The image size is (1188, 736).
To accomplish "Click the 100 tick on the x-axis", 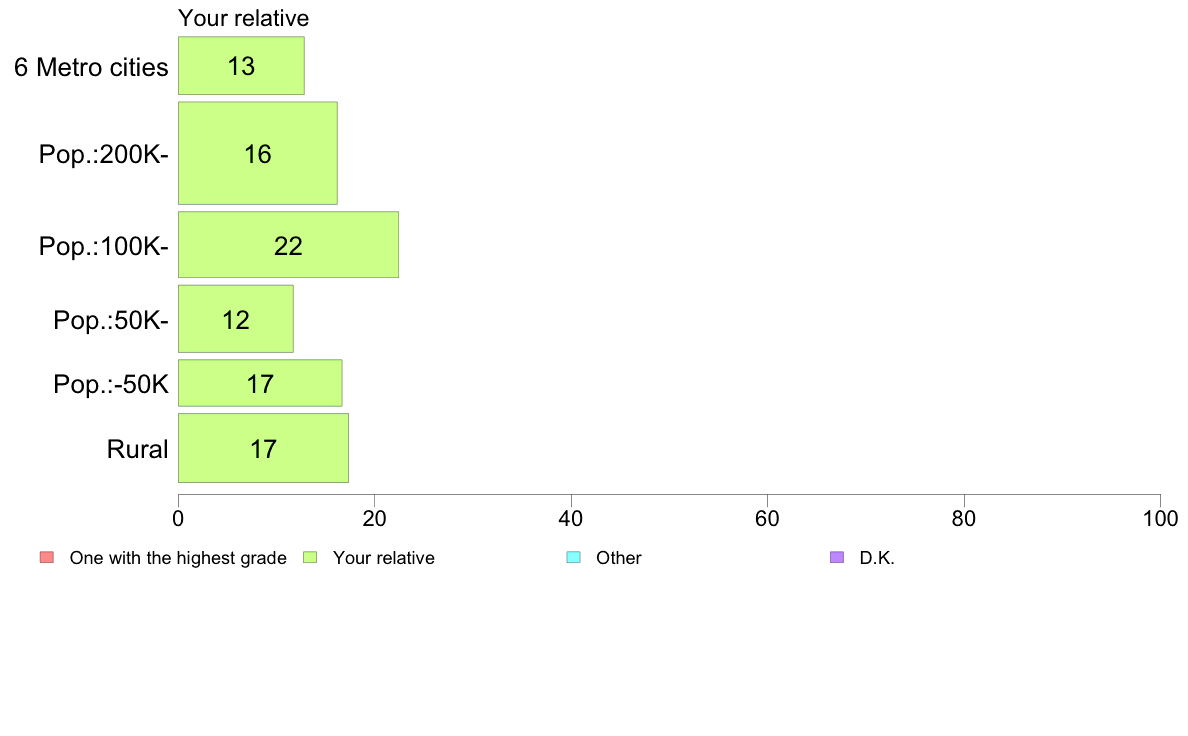I will [x=1160, y=518].
